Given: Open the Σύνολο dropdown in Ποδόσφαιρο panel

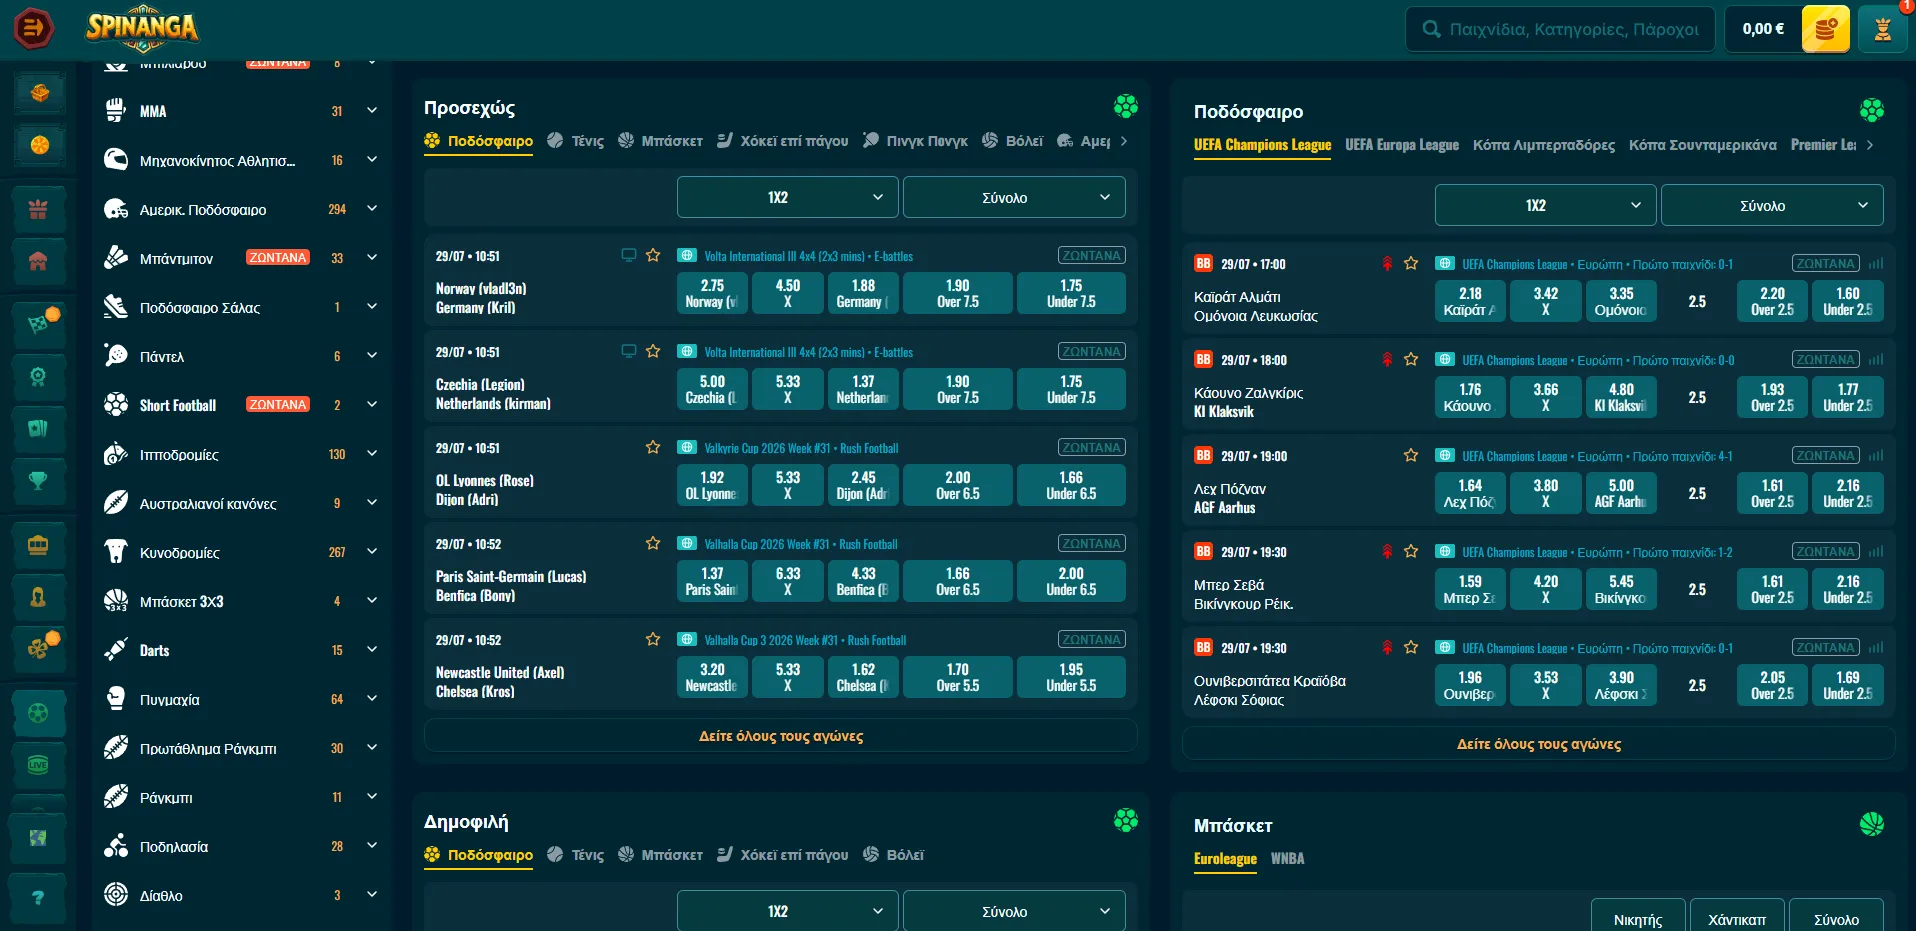Looking at the screenshot, I should [1772, 205].
